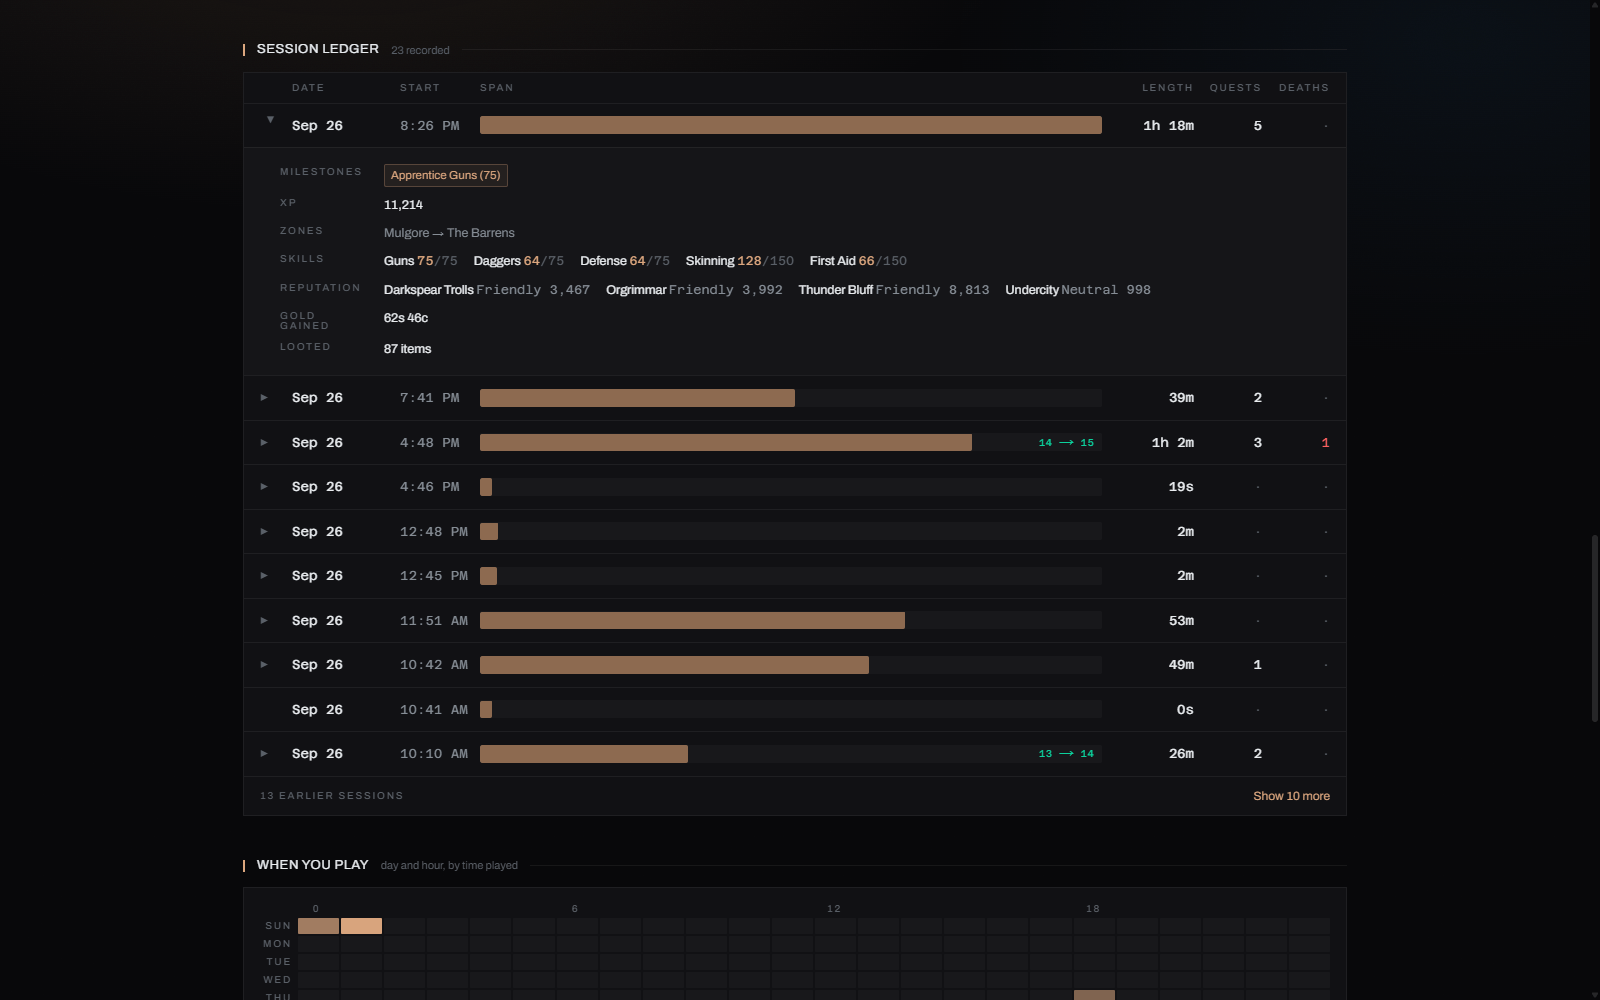1600x1000 pixels.
Task: Click the gold gained value 62s 46c
Action: 406,318
